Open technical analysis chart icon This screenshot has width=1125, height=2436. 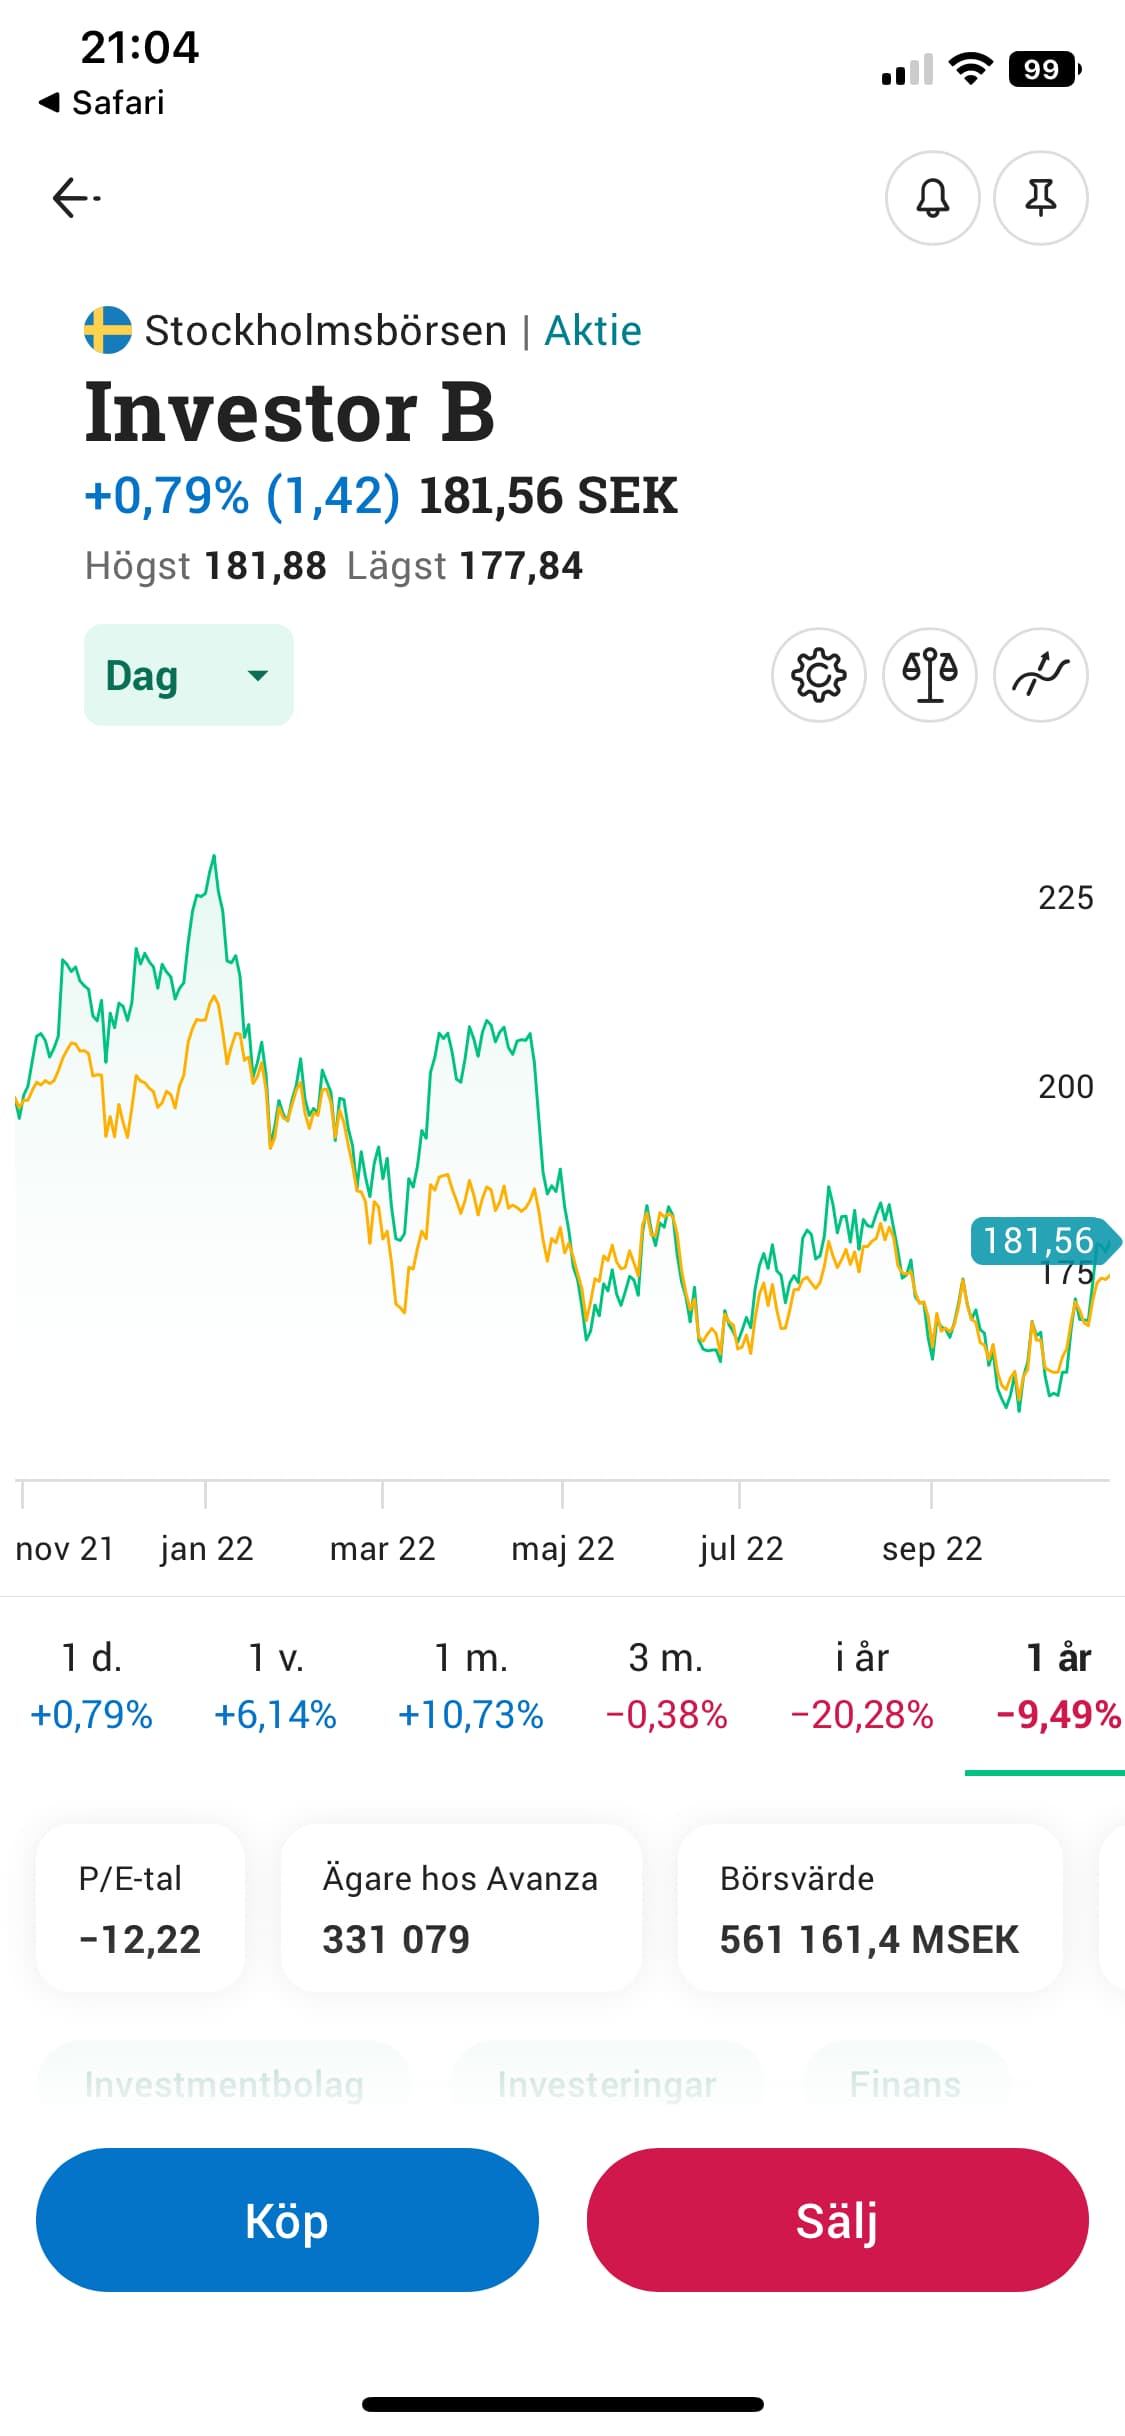[1040, 675]
